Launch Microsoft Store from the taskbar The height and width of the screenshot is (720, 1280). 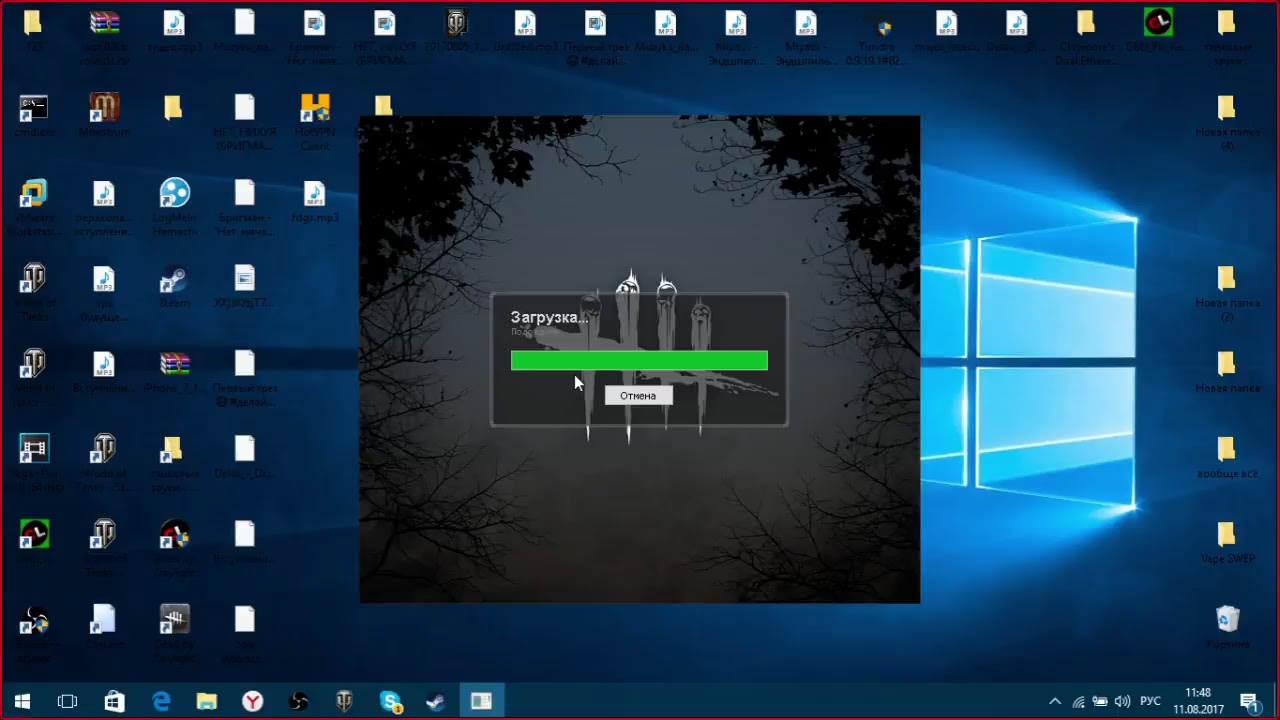point(115,702)
